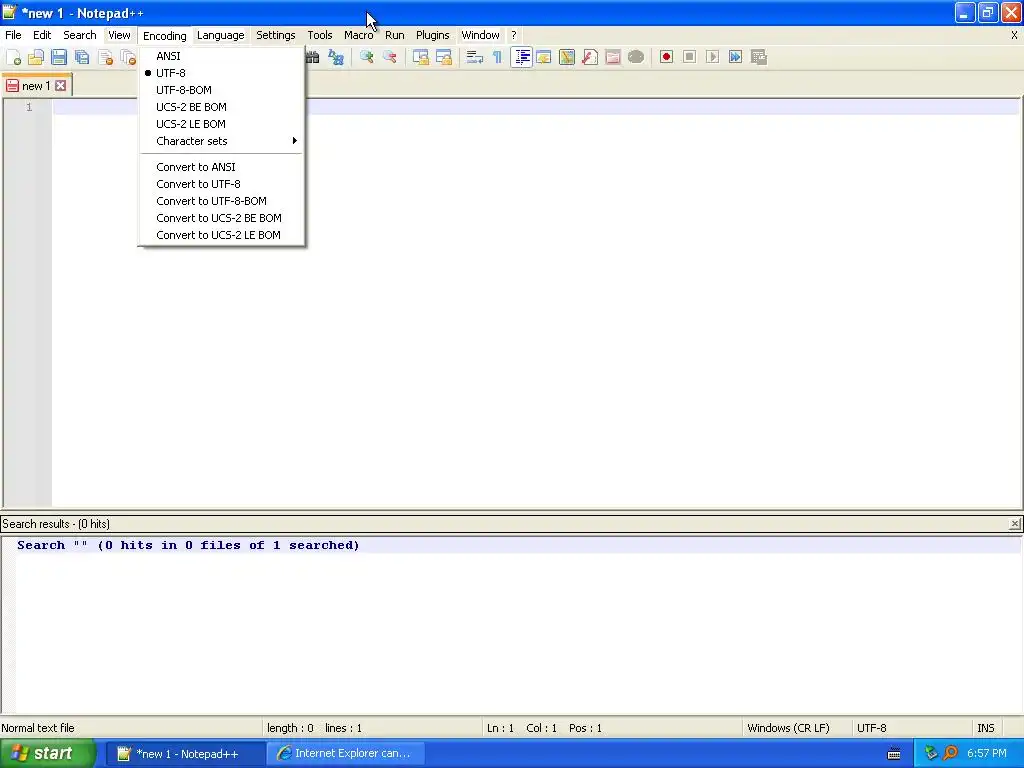Click the Save All toolbar icon

point(82,57)
